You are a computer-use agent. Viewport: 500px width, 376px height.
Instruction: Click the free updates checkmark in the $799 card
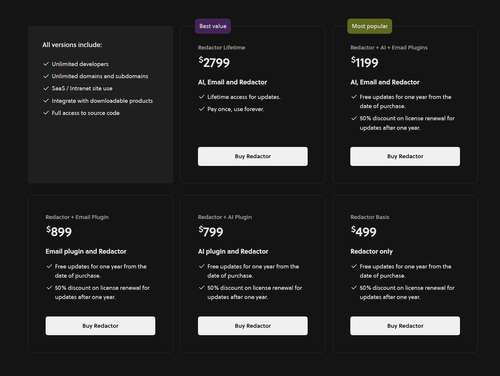(x=201, y=266)
